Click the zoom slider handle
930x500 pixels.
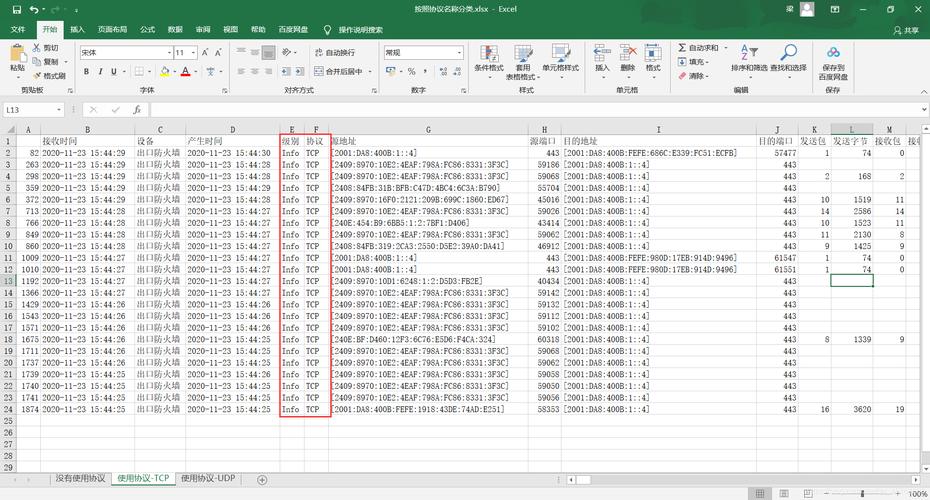[x=862, y=493]
